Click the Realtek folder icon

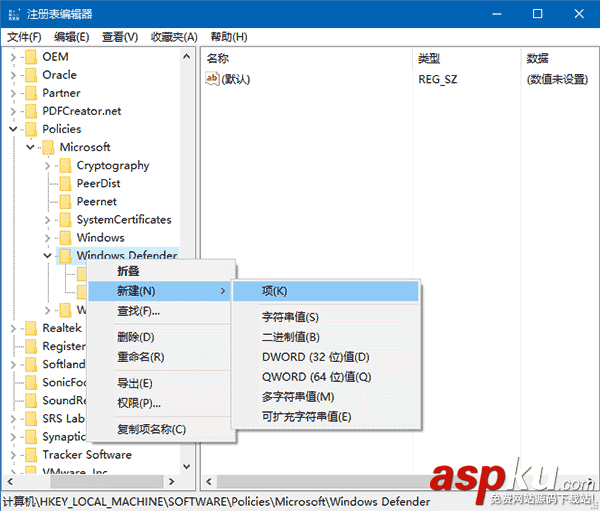31,328
